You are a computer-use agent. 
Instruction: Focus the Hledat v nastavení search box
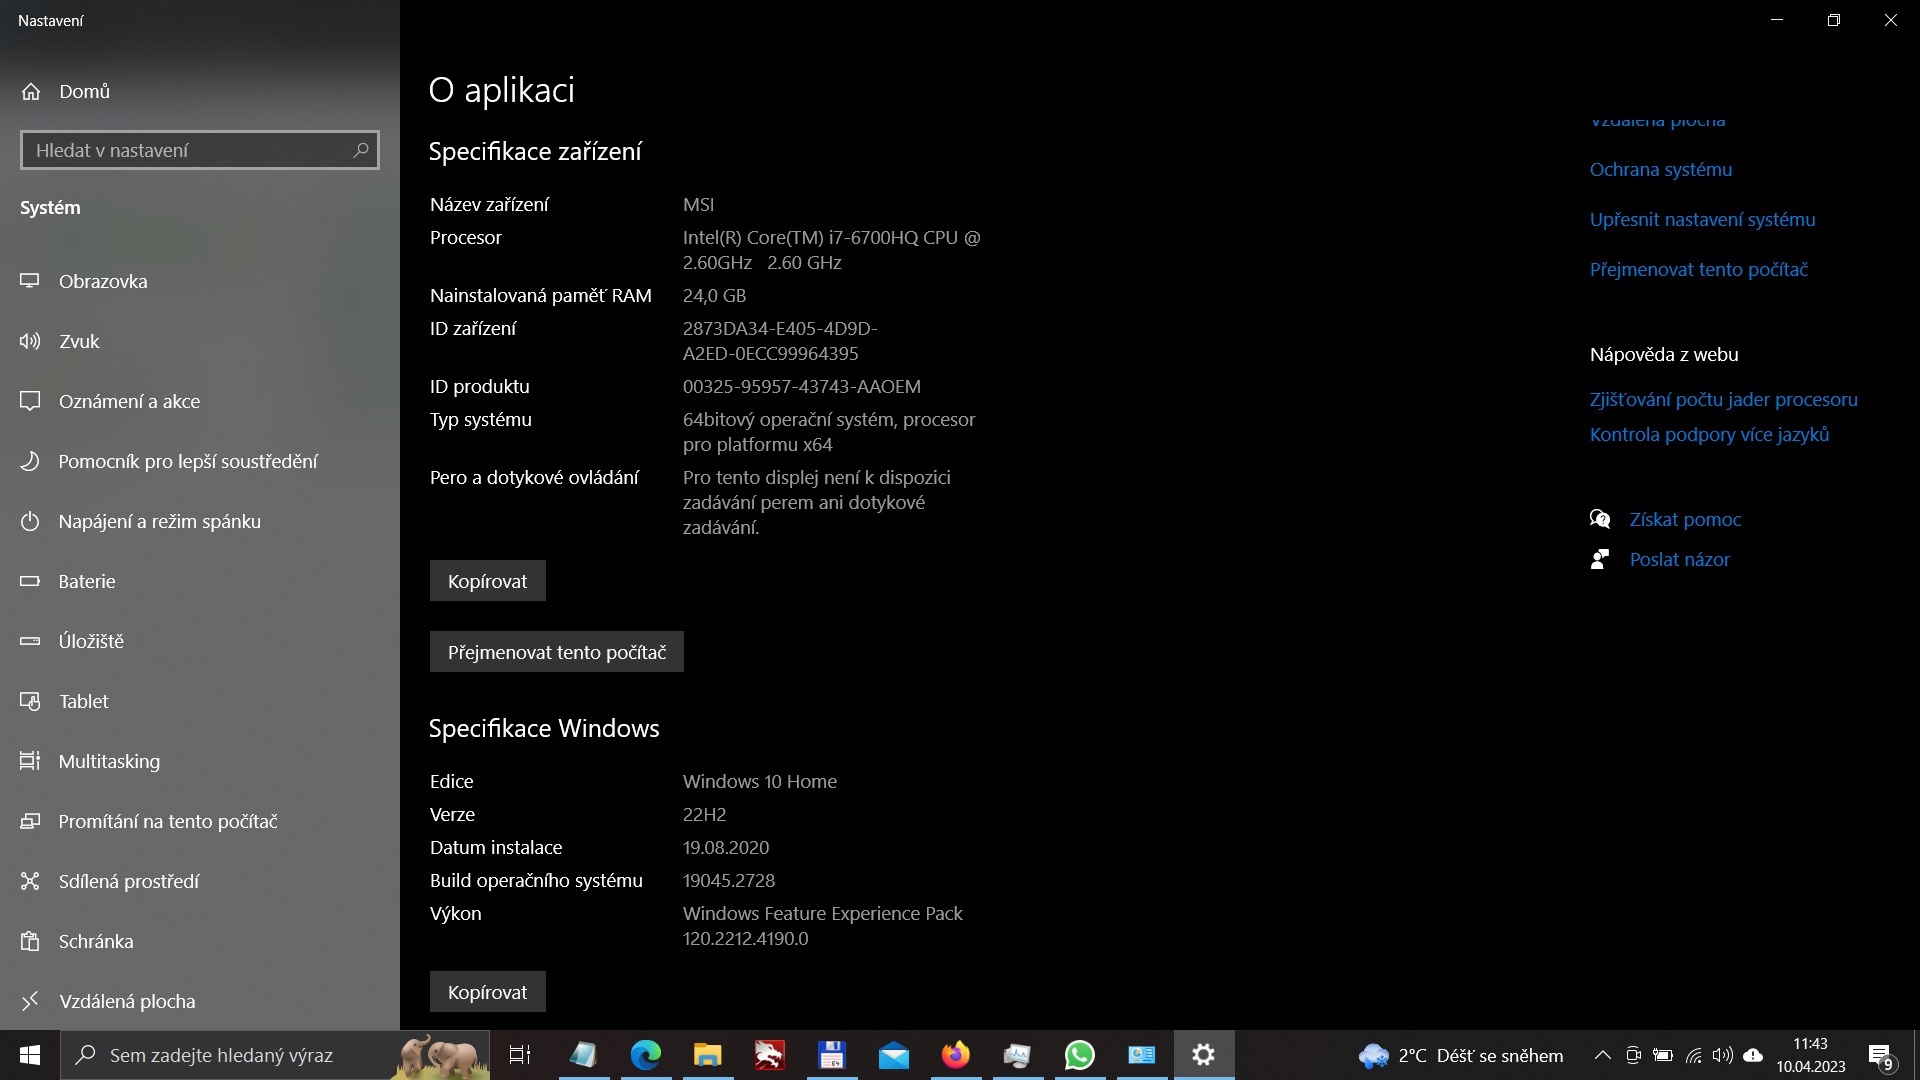pos(200,150)
